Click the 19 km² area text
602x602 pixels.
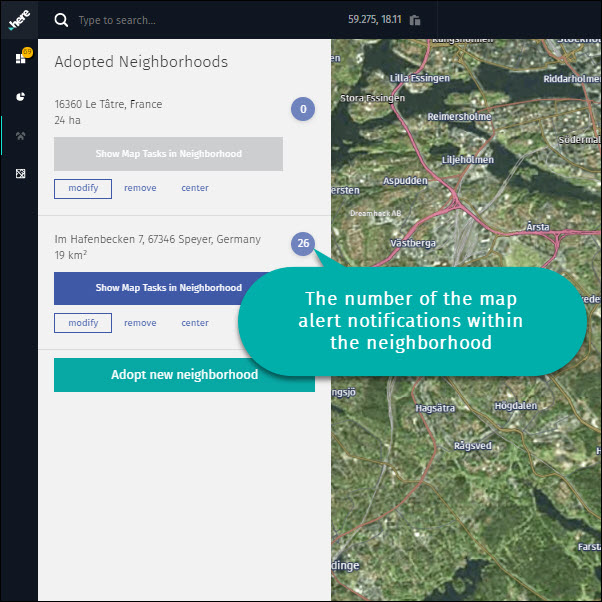click(x=71, y=255)
